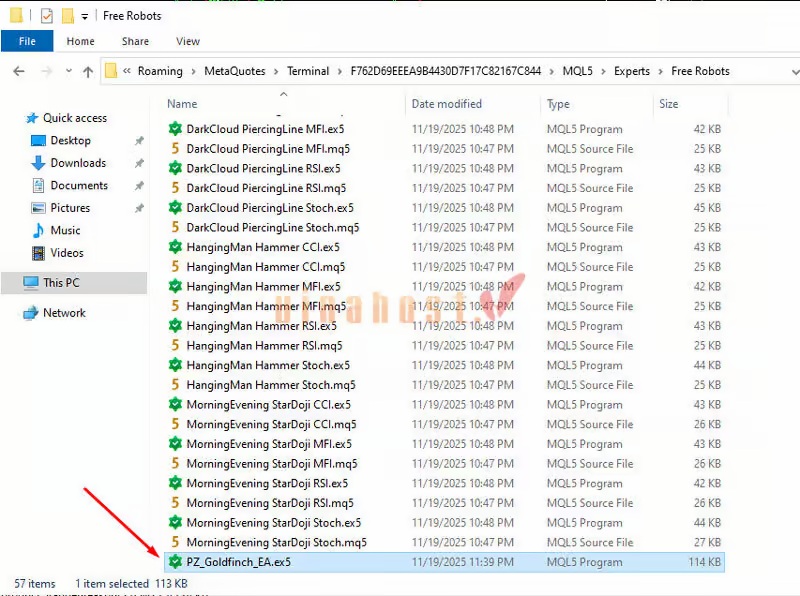This screenshot has height=596, width=800.
Task: Click icon of MorningEvening StarDoji CCI.ex5
Action: coord(175,405)
